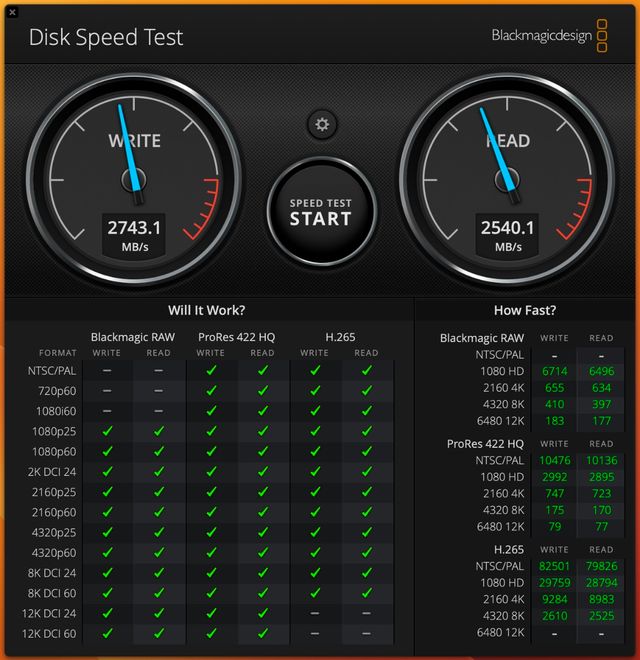
Task: Click the ProRes 422 HQ write checkmark for NTSC/PAL
Action: 211,370
